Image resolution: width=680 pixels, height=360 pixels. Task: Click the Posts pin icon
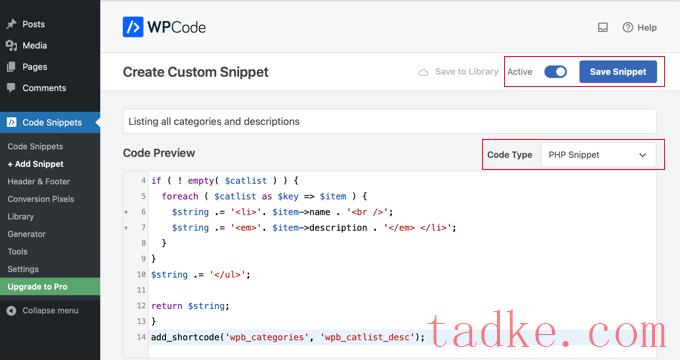11,24
